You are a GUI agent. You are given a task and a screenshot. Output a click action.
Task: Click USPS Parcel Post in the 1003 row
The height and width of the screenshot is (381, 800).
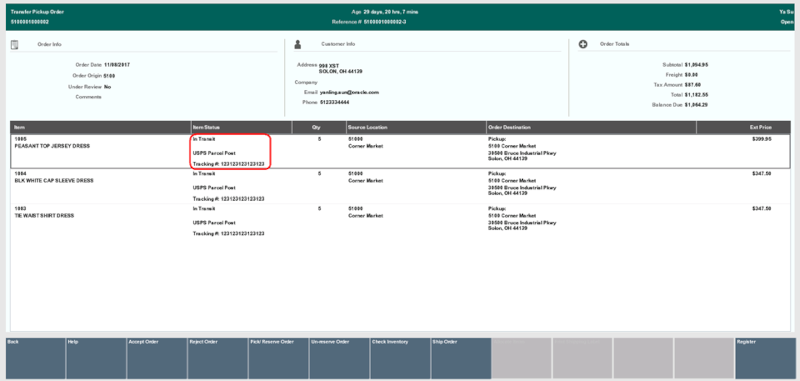point(214,223)
